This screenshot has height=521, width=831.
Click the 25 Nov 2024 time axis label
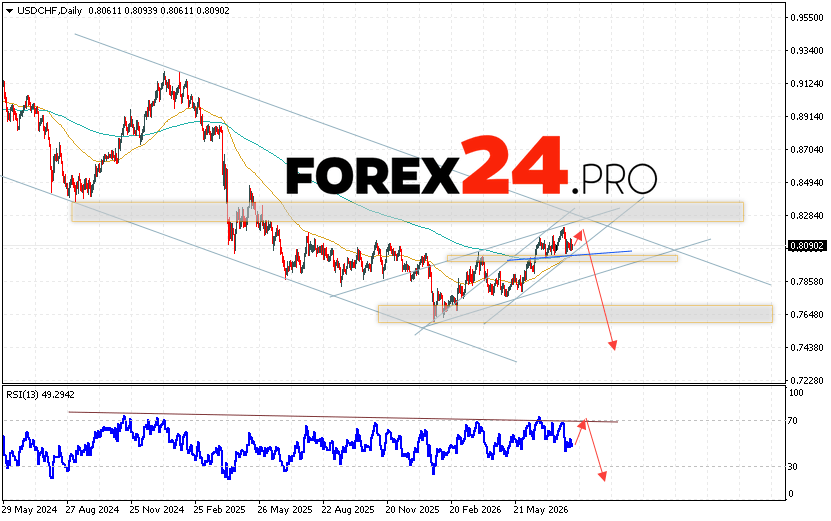(x=156, y=509)
